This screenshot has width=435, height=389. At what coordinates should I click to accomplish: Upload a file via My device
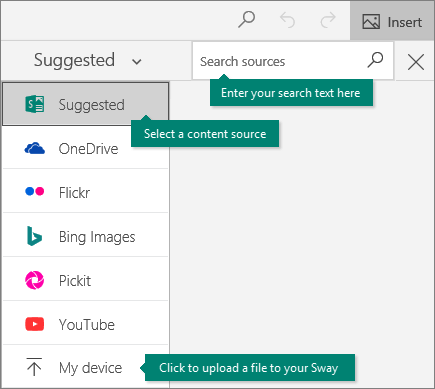[86, 367]
